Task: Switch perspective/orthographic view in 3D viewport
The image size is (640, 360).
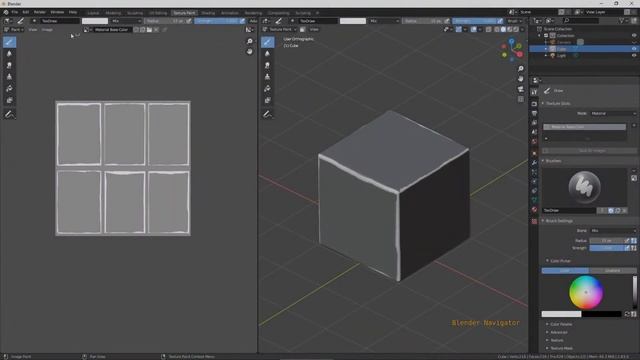Action: coord(520,99)
